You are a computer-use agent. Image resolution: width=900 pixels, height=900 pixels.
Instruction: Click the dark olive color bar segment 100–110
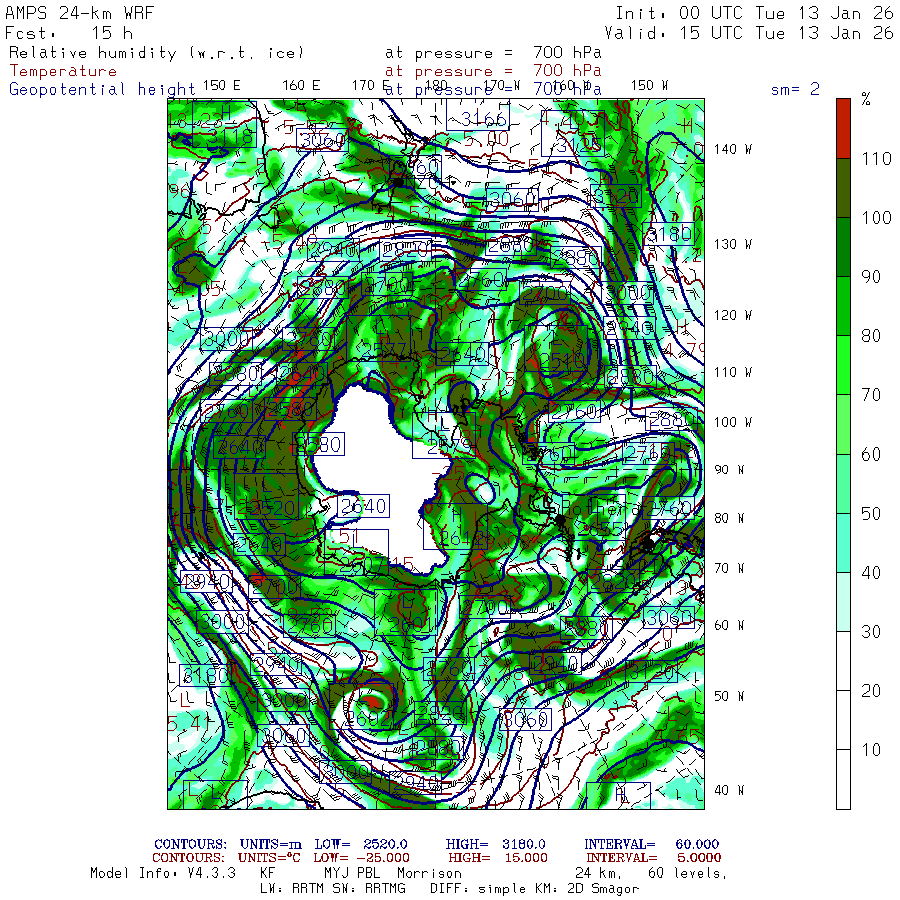(x=843, y=188)
